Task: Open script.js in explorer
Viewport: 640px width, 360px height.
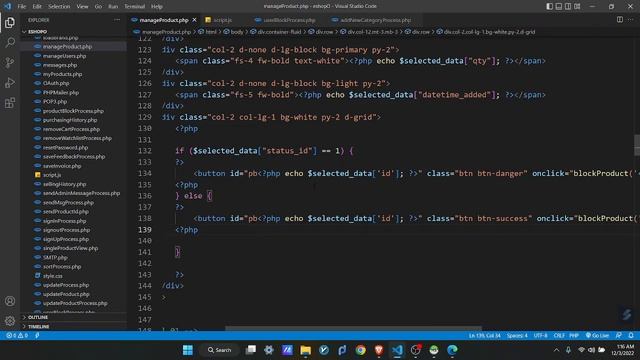Action: click(x=52, y=175)
